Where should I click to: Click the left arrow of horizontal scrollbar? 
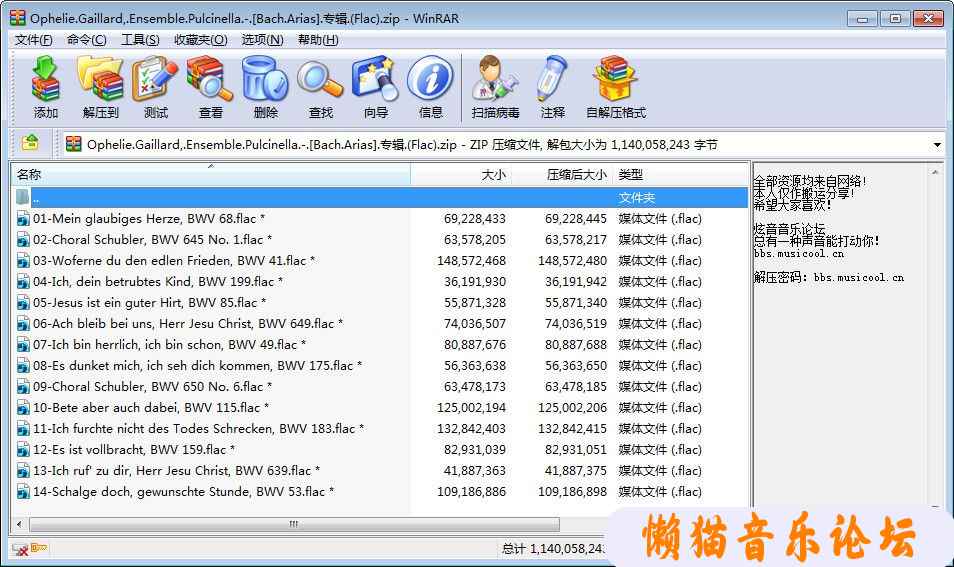tap(19, 524)
